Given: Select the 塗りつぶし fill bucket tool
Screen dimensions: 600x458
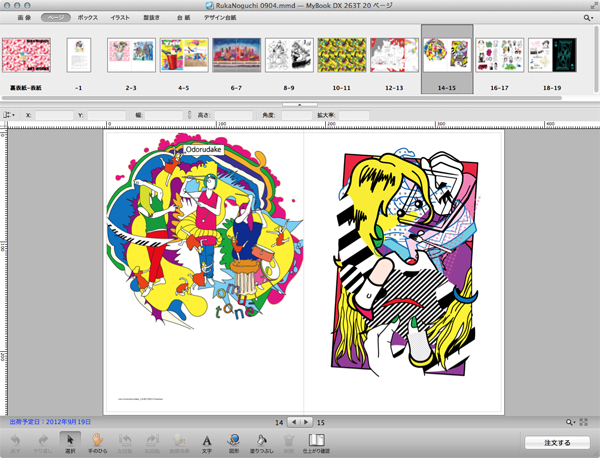Looking at the screenshot, I should 262,440.
